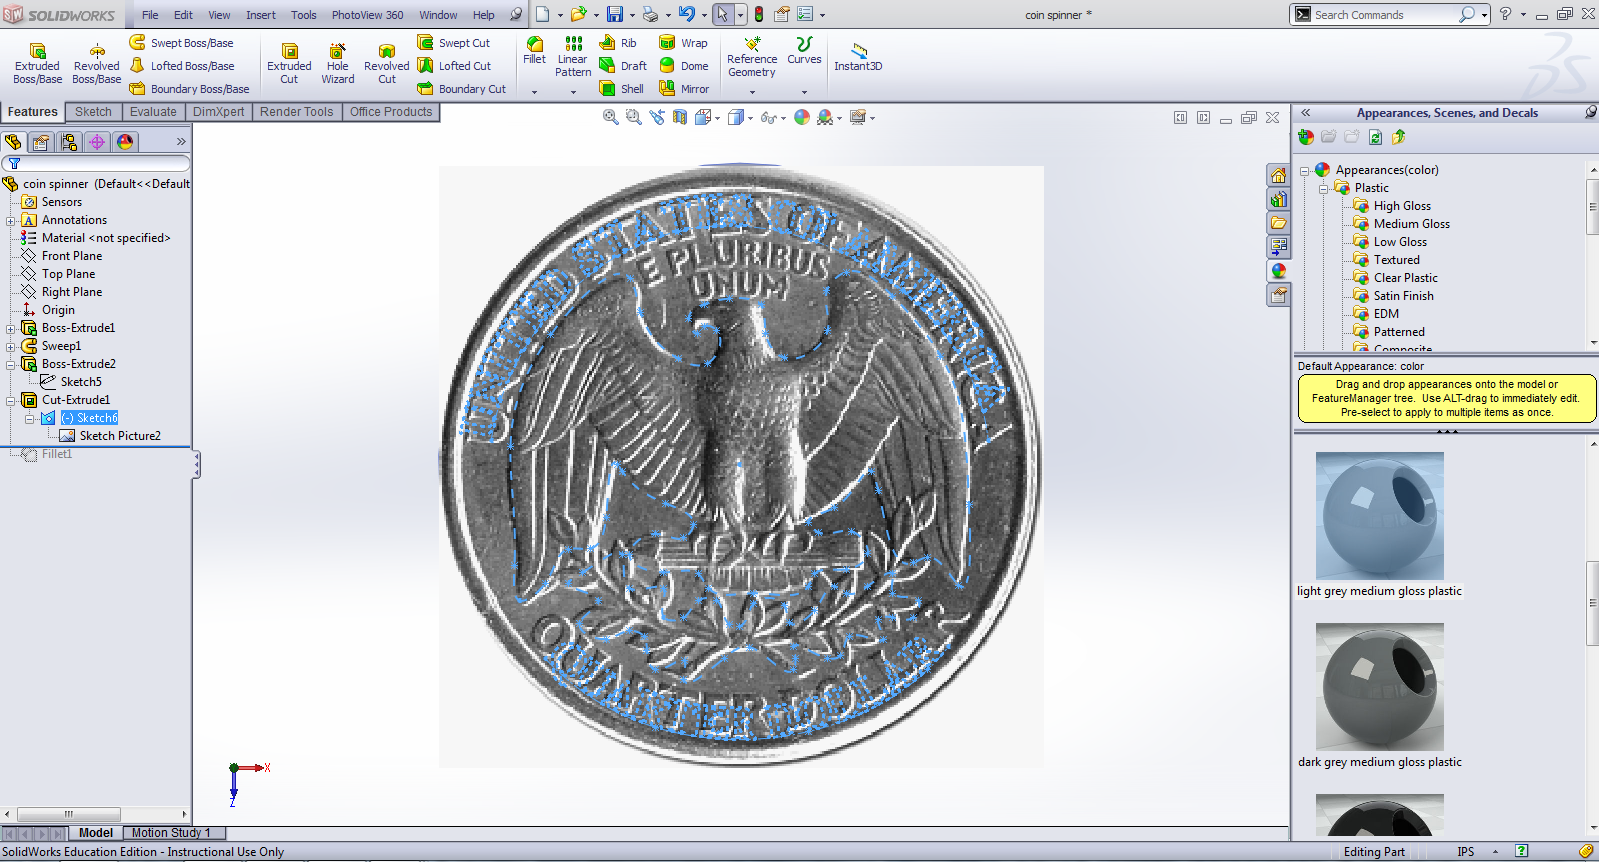Viewport: 1599px width, 862px height.
Task: Open the Linear Pattern dropdown arrow
Action: pyautogui.click(x=573, y=92)
